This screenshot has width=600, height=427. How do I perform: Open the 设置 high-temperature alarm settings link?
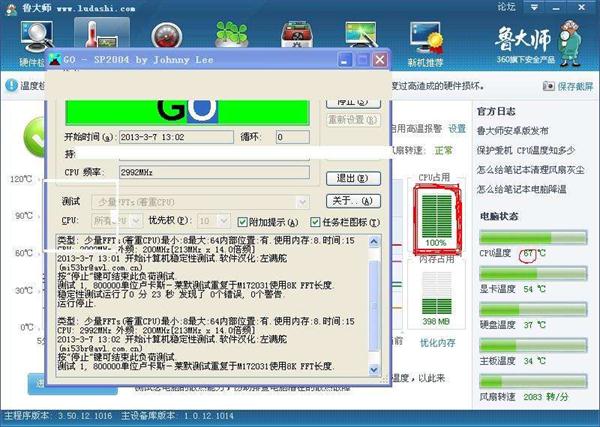(x=457, y=129)
